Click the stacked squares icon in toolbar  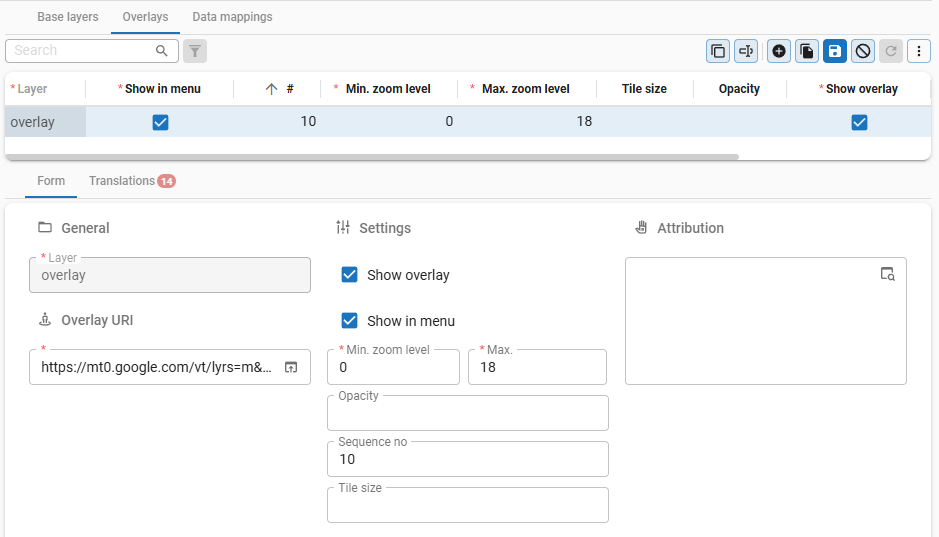(717, 51)
